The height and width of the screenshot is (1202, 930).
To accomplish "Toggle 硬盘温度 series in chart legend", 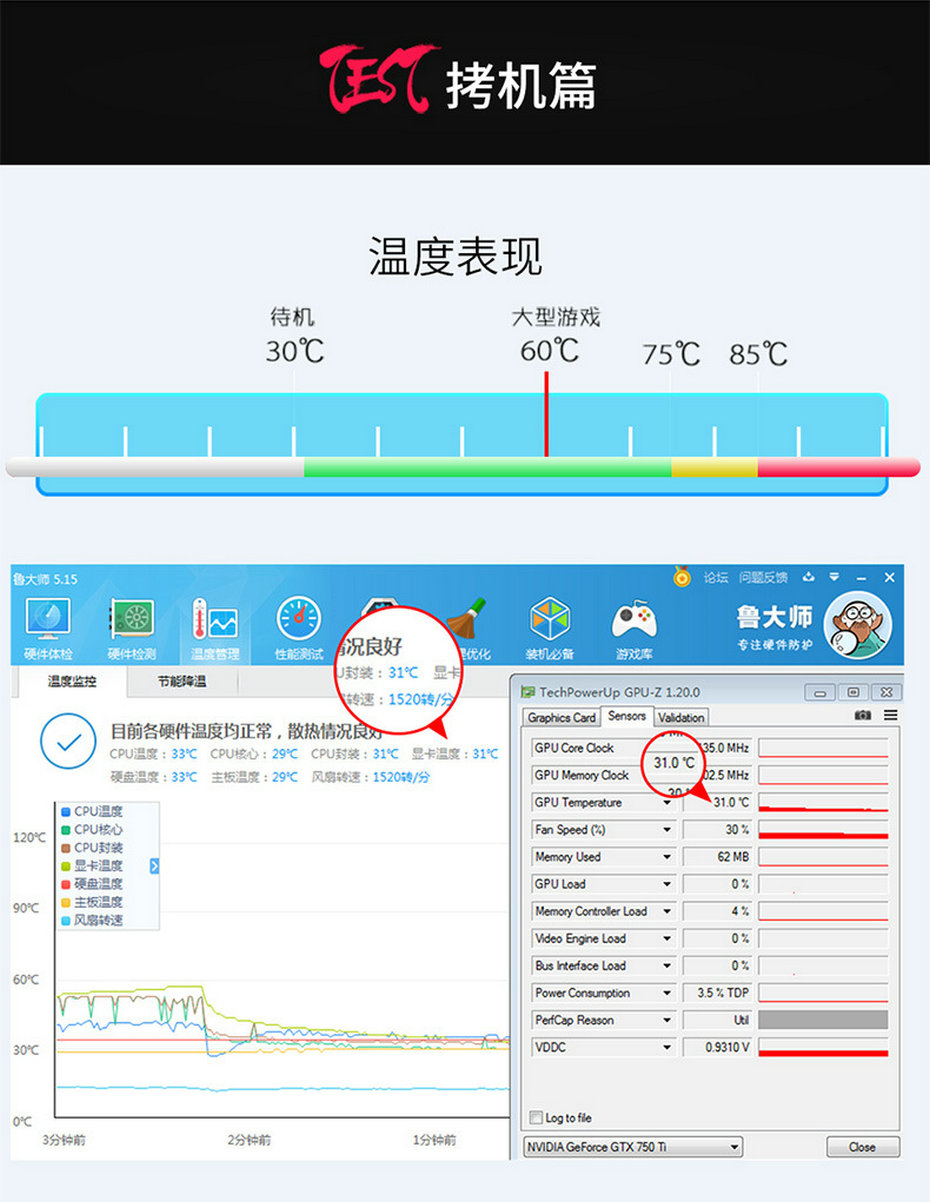I will [91, 884].
